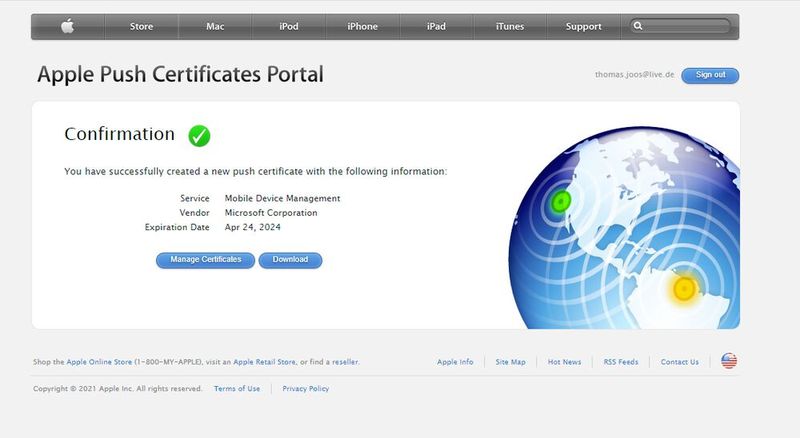Open the Apple Info footer link
The image size is (800, 438).
point(455,362)
